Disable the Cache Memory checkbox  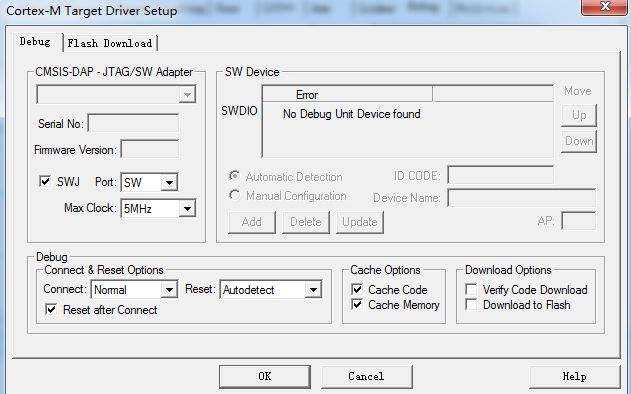(357, 304)
